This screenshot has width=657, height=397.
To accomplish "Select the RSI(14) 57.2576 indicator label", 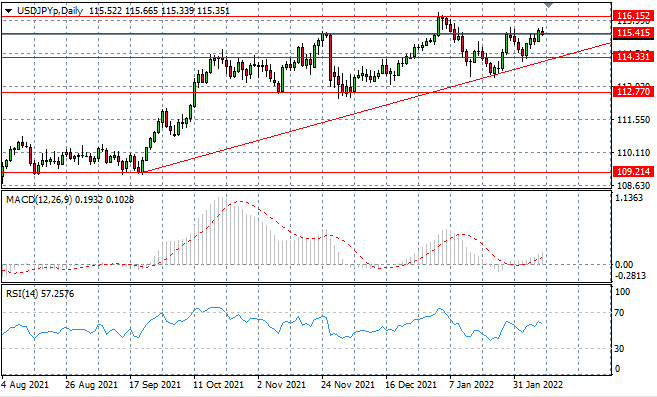I will (x=40, y=294).
